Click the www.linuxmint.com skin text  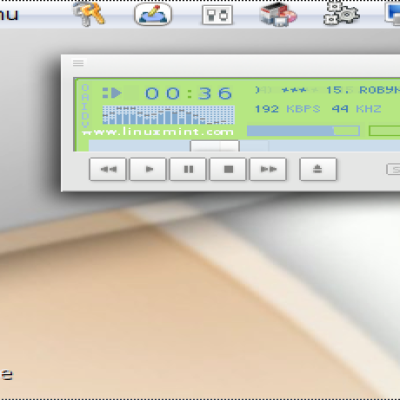158,132
